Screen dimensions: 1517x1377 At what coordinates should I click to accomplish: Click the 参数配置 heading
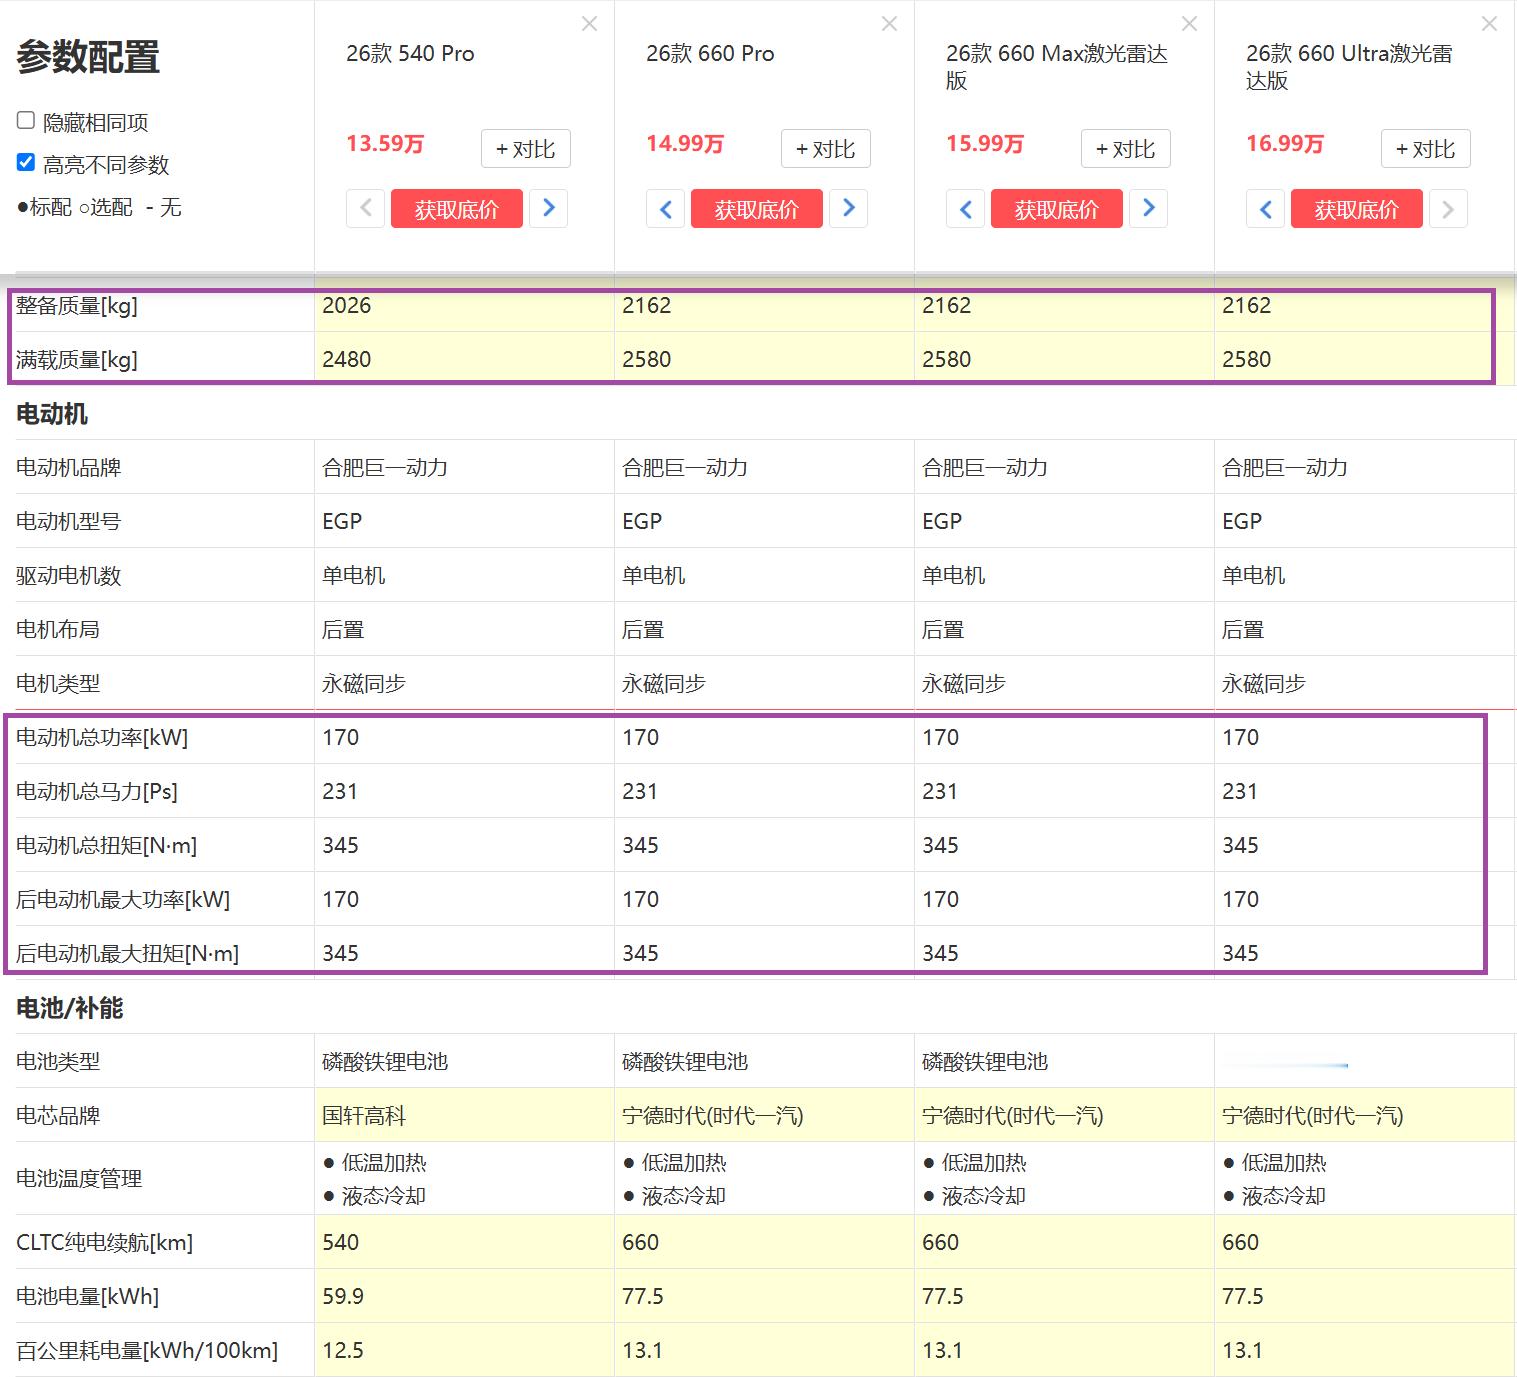88,57
